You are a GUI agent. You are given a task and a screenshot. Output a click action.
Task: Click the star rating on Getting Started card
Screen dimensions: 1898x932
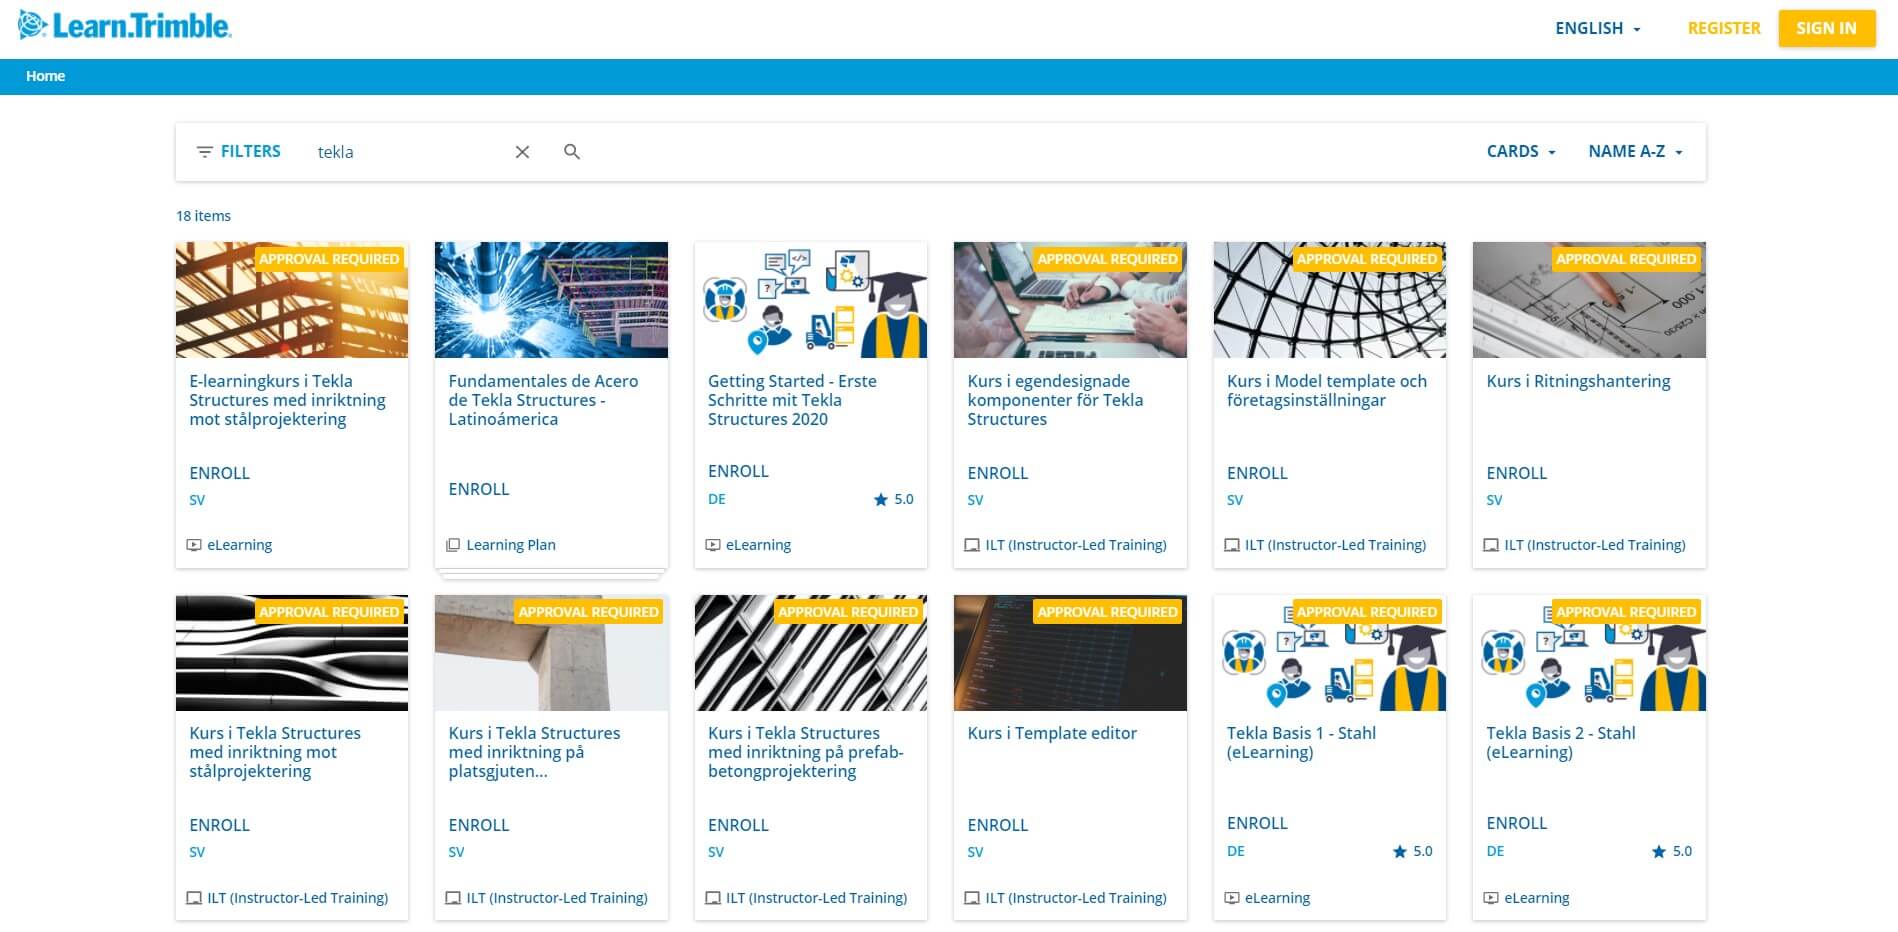894,499
